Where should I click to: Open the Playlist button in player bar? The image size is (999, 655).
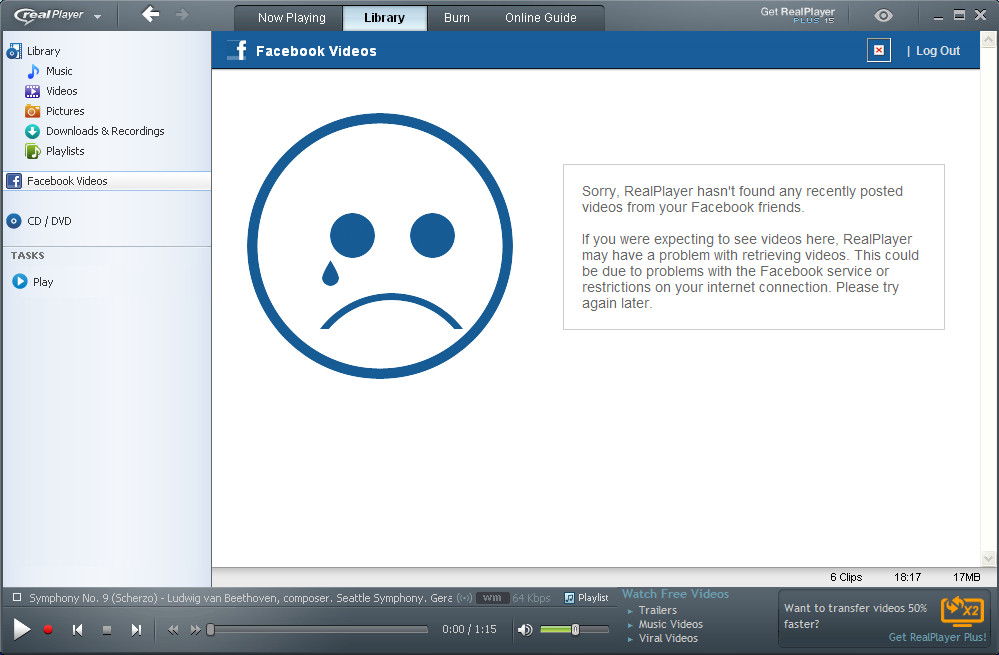tap(586, 598)
